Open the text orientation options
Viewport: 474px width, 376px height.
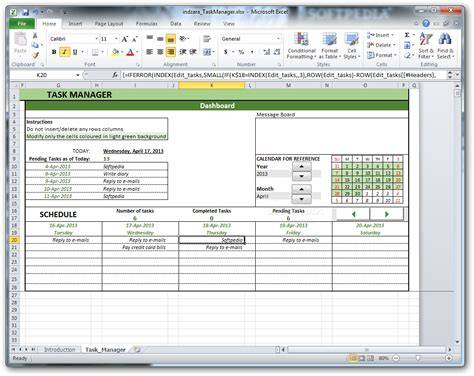184,39
